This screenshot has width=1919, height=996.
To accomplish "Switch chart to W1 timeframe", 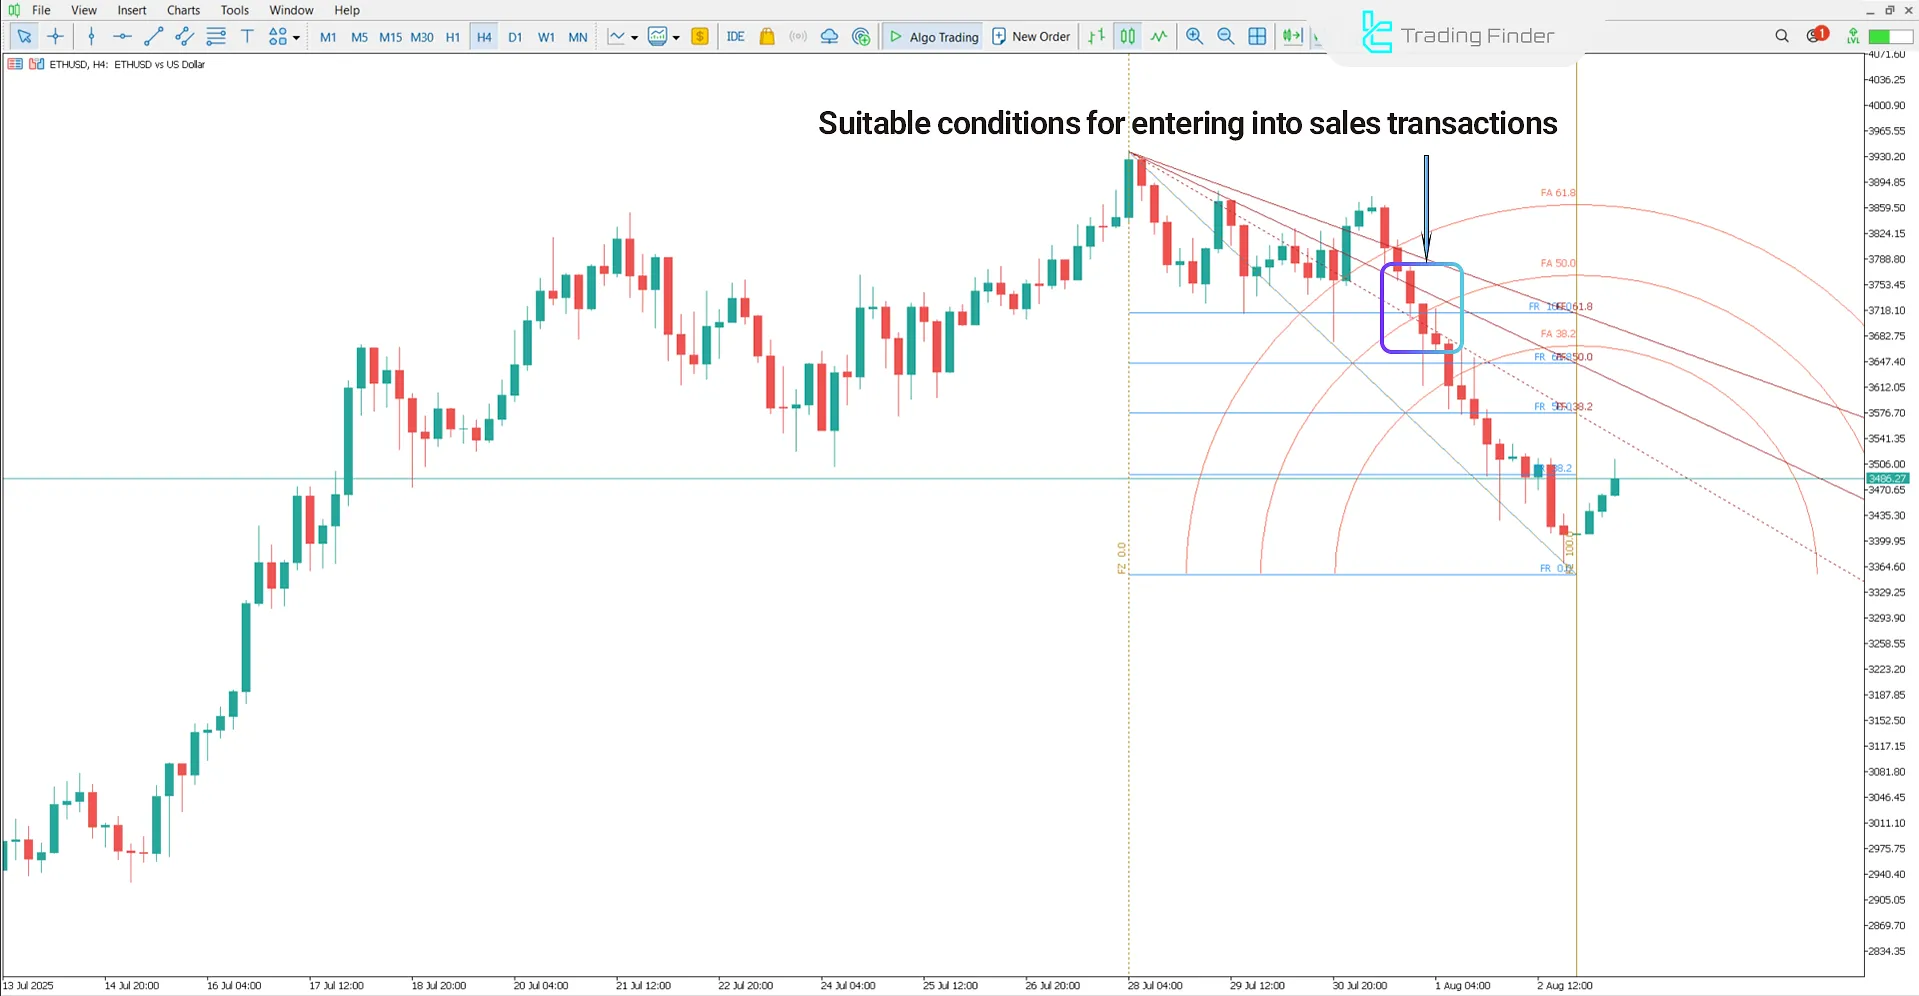I will click(546, 37).
